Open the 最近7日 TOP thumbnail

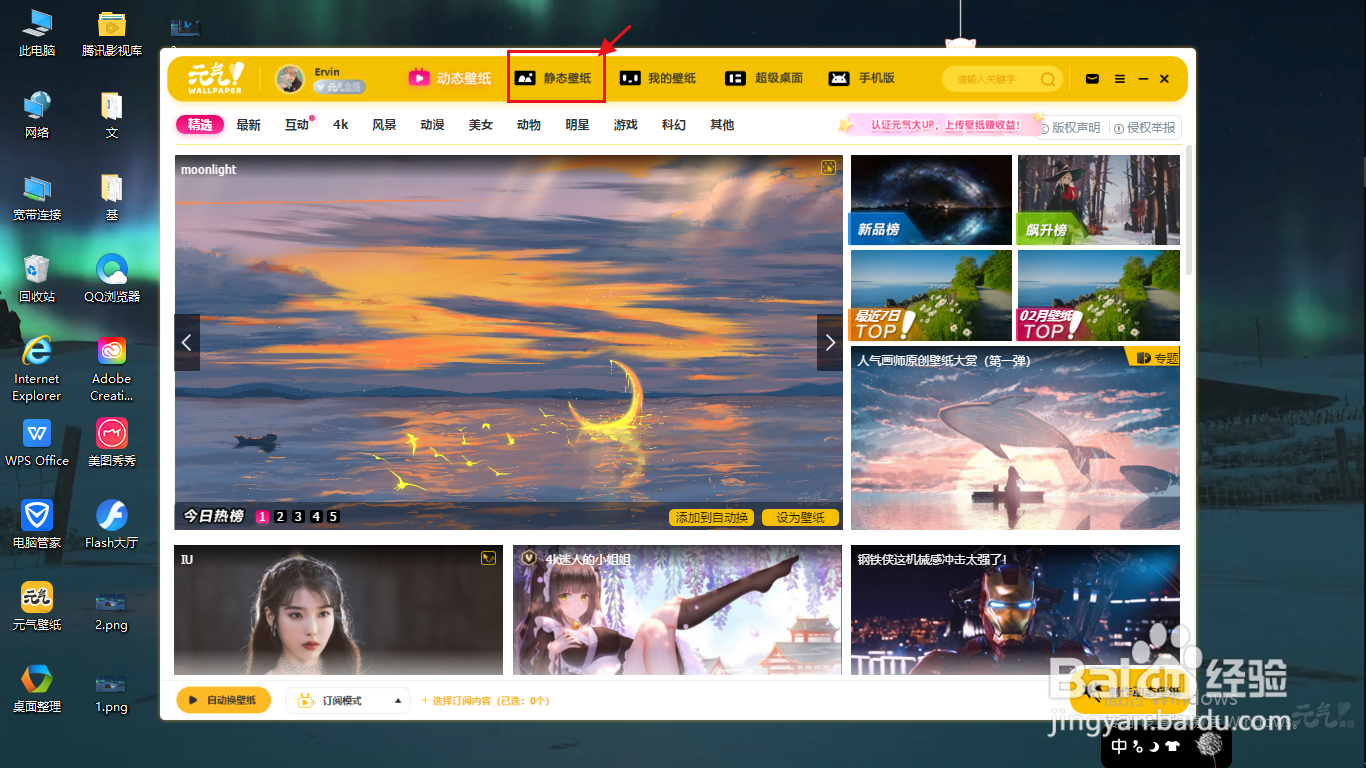tap(931, 295)
